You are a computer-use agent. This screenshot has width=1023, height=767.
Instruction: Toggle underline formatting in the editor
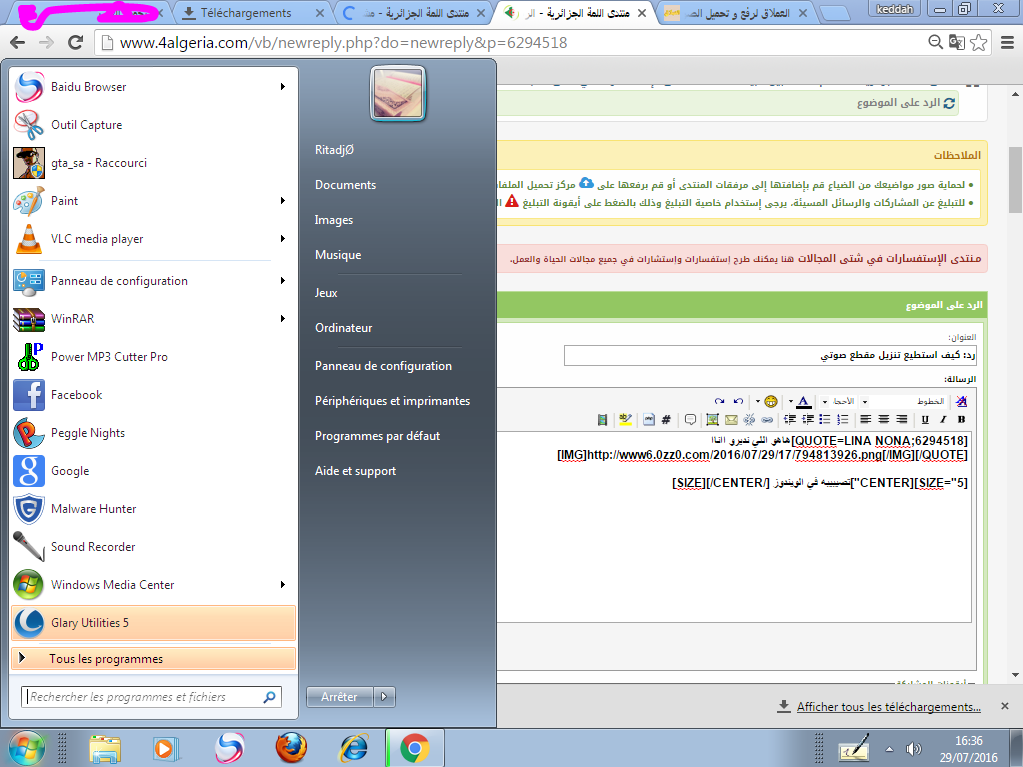925,419
